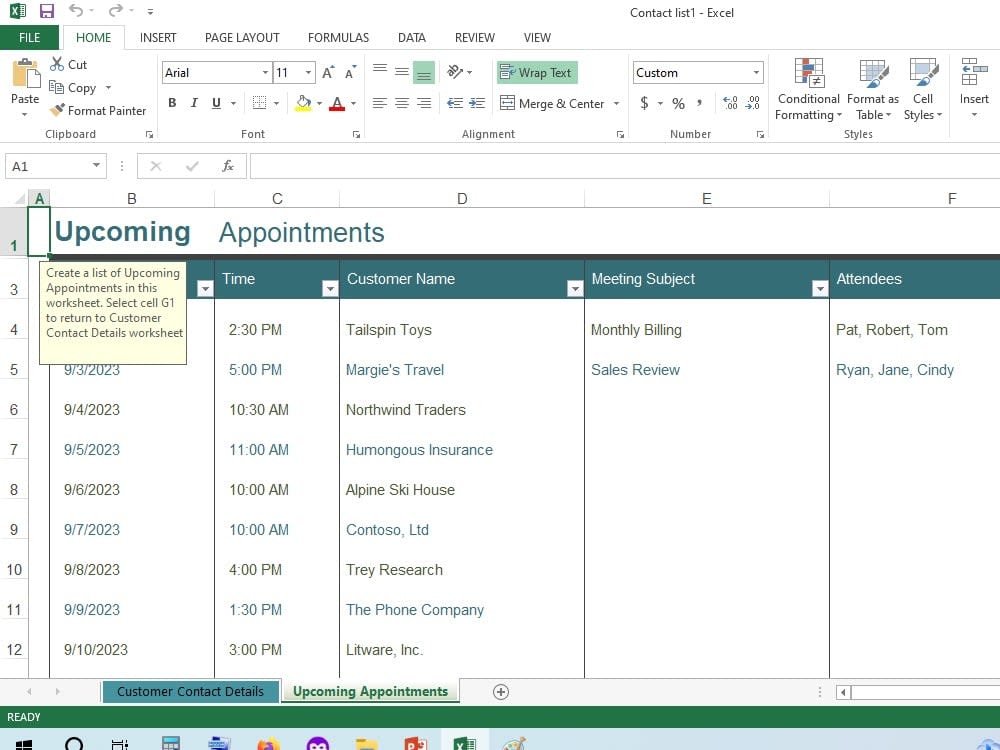Open the VIEW ribbon tab
The width and height of the screenshot is (1000, 750).
(537, 38)
